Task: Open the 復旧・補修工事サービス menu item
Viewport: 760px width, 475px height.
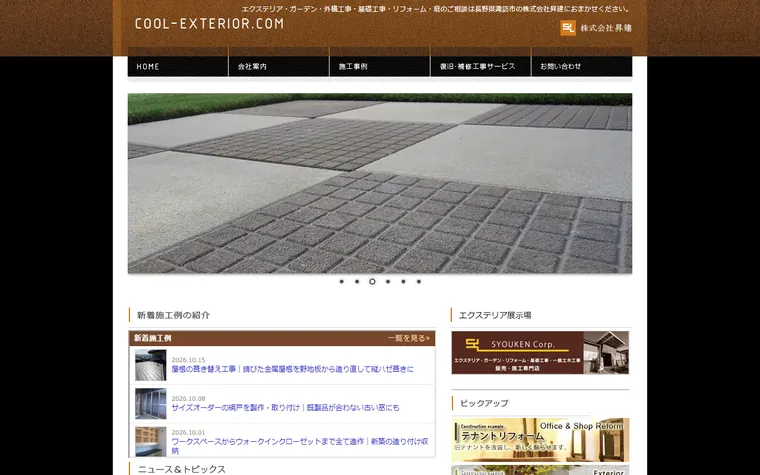Action: pyautogui.click(x=481, y=66)
